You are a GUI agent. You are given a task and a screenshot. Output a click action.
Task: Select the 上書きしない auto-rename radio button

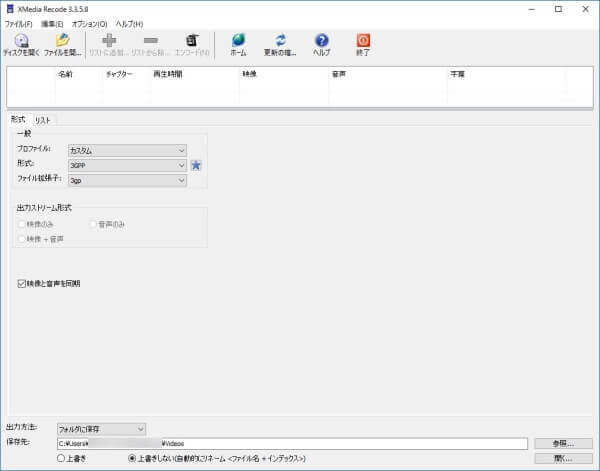pos(132,458)
